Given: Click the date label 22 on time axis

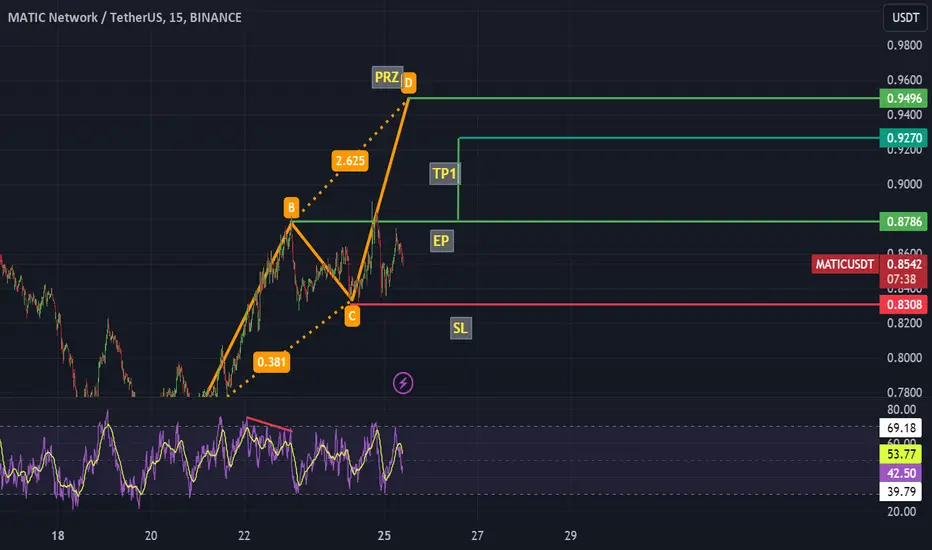Looking at the screenshot, I should (x=244, y=536).
